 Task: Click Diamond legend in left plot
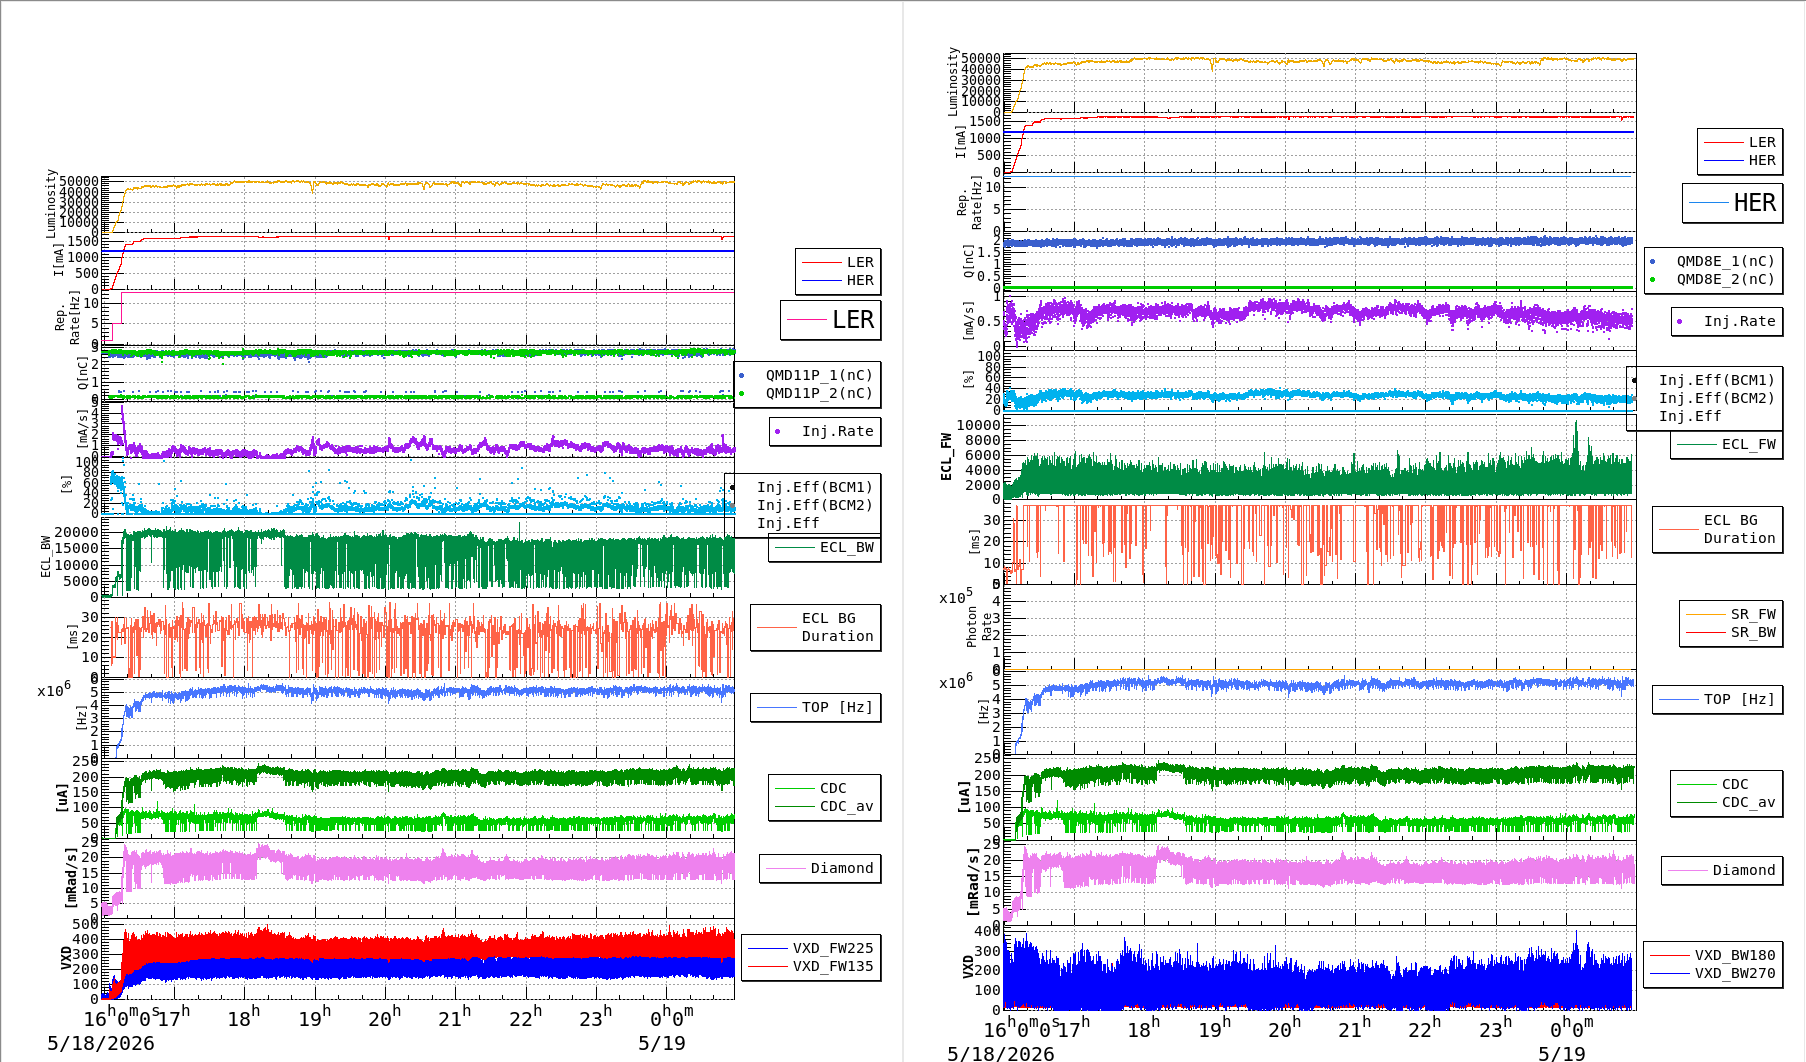841,868
